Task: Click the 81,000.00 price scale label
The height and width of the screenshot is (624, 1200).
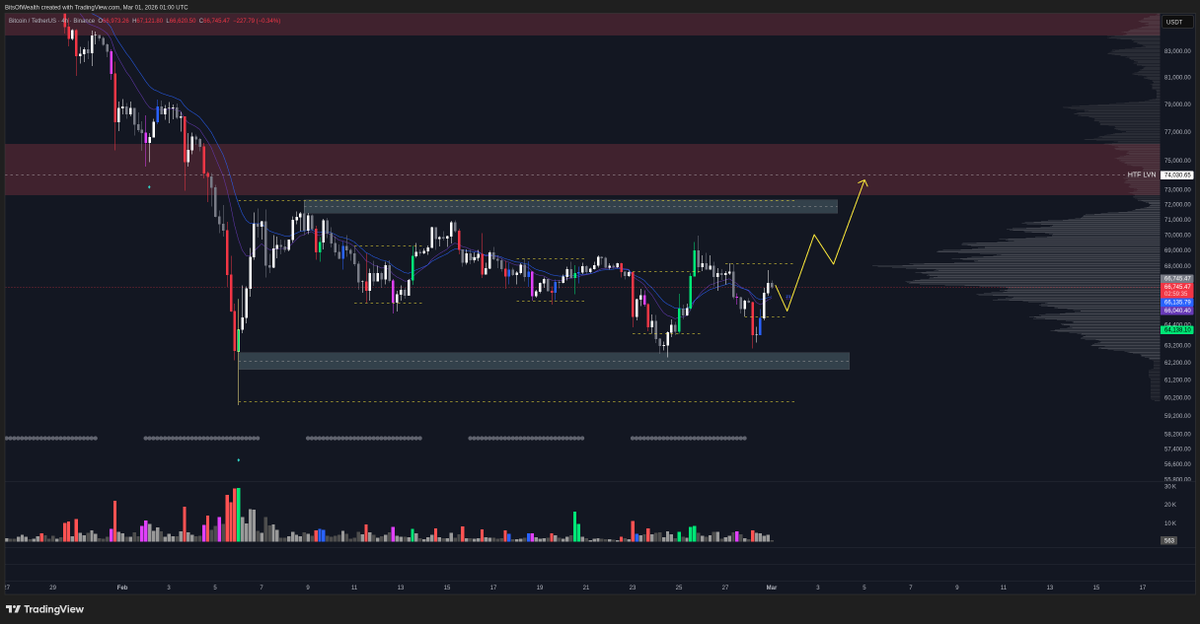Action: [x=1175, y=77]
